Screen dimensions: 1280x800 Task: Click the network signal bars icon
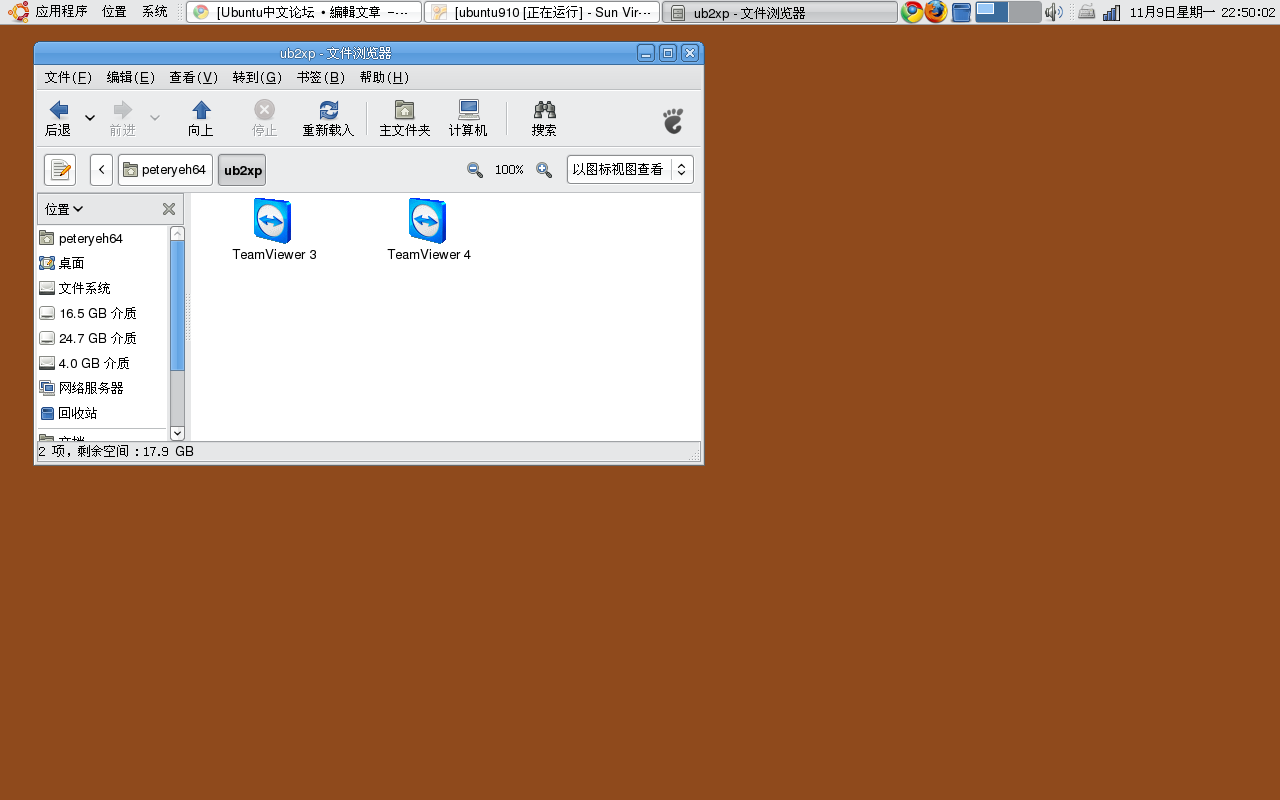click(1111, 12)
